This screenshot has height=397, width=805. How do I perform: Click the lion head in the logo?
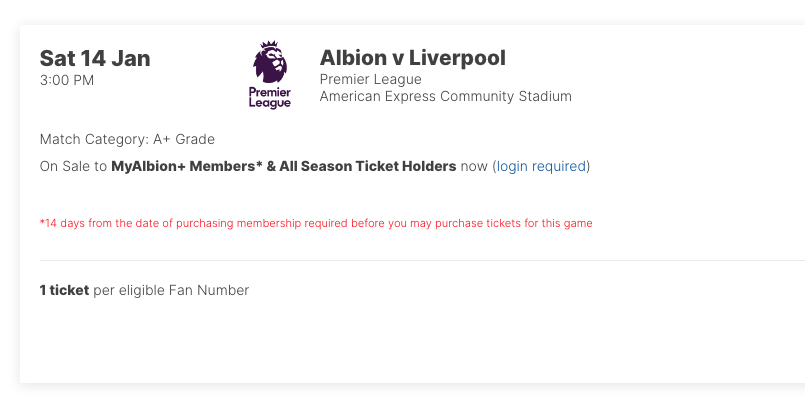pos(270,62)
